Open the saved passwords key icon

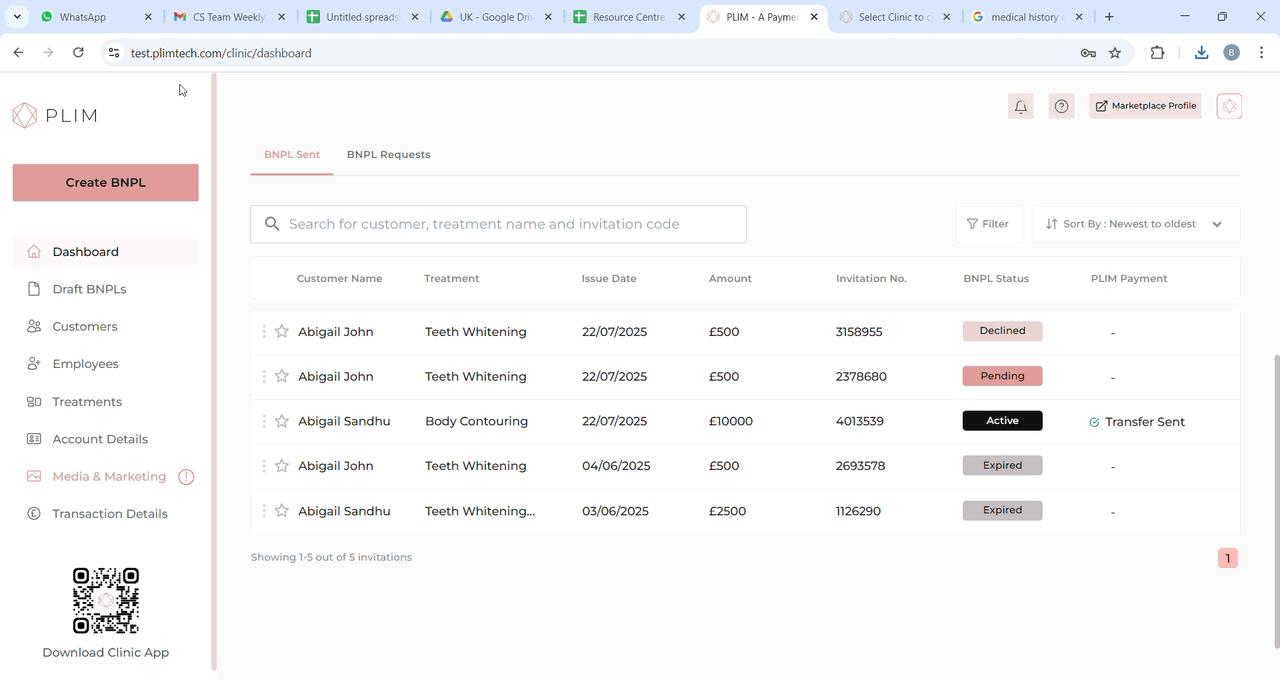tap(1088, 53)
